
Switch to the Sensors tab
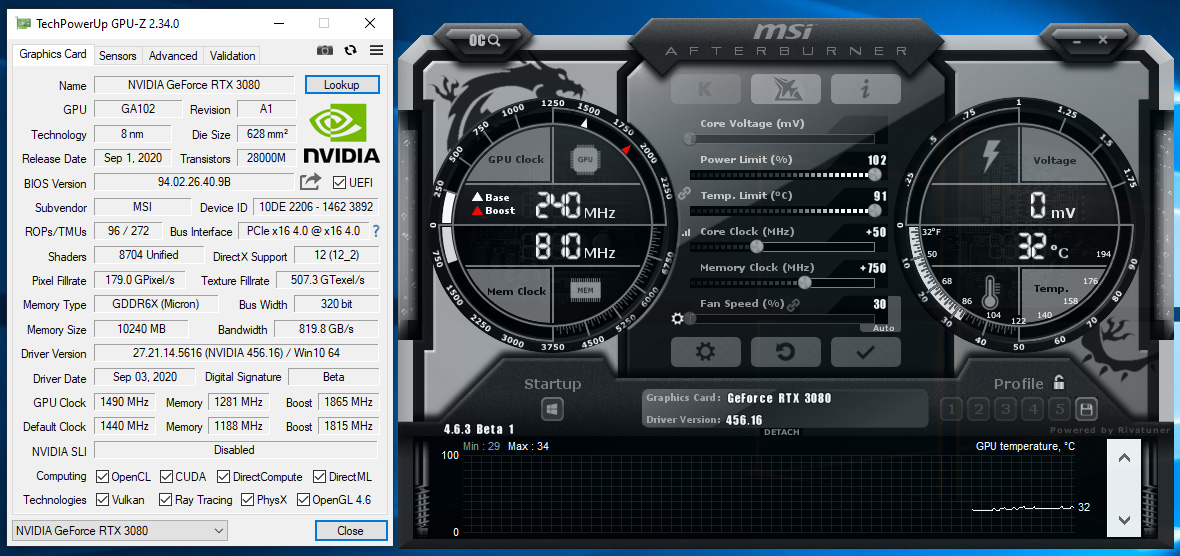click(117, 56)
